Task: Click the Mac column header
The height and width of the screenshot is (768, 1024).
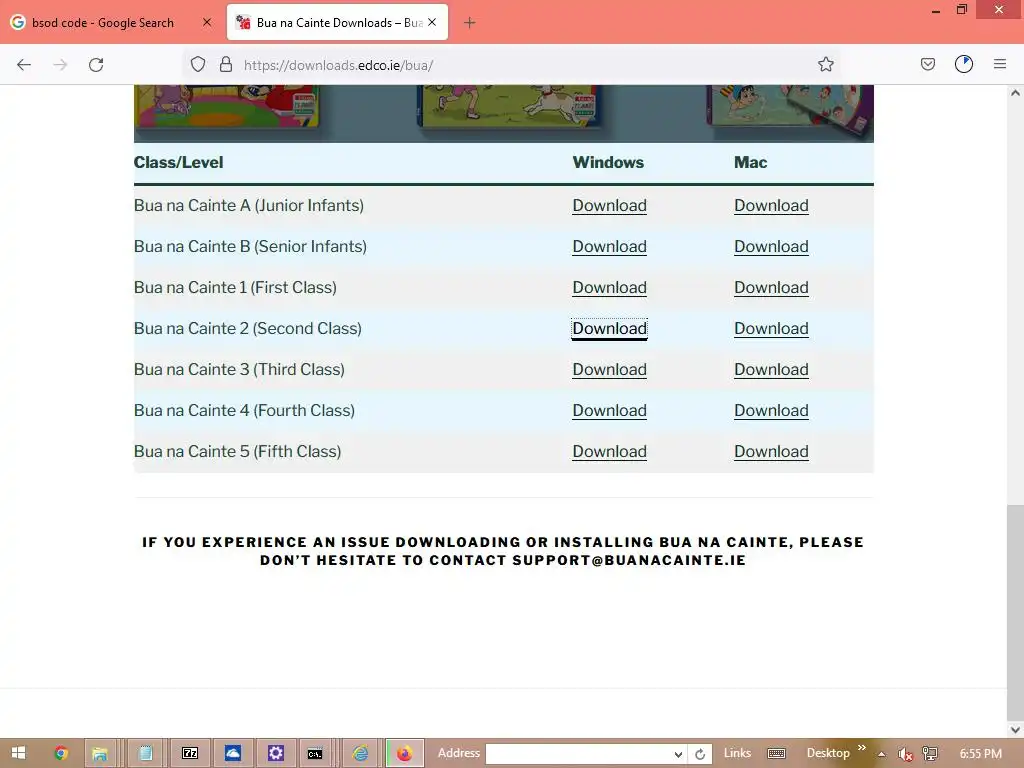Action: pos(750,163)
